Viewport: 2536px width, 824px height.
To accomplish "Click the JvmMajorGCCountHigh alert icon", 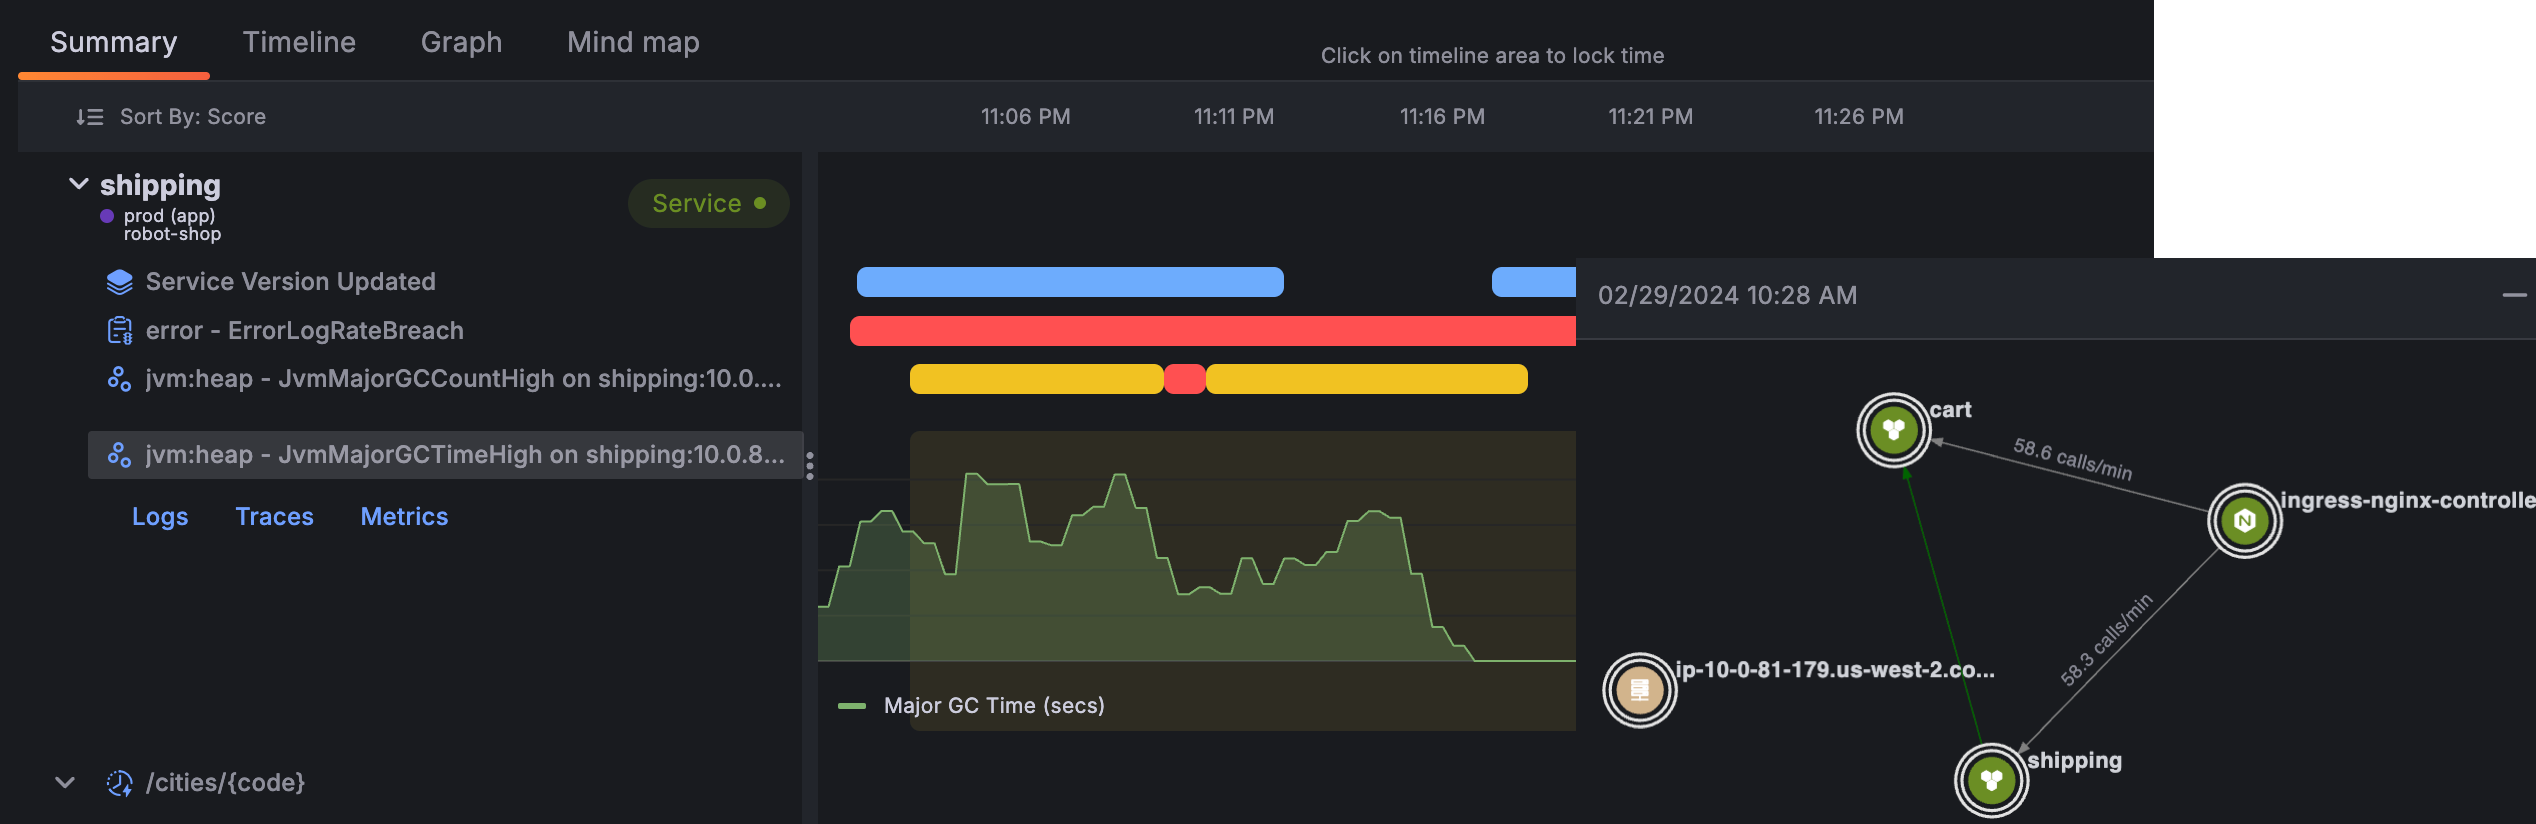I will [x=119, y=379].
